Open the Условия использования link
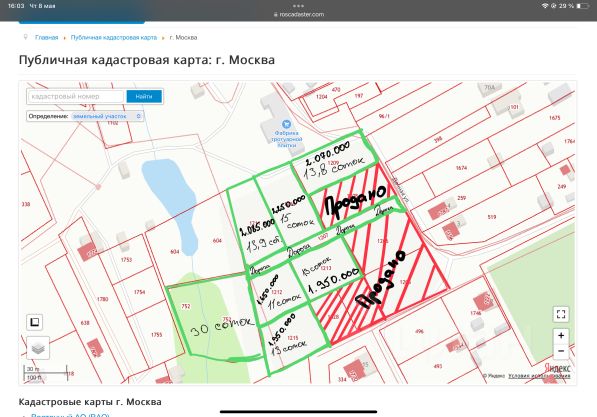Viewport: 597px width, 417px height. pos(539,376)
